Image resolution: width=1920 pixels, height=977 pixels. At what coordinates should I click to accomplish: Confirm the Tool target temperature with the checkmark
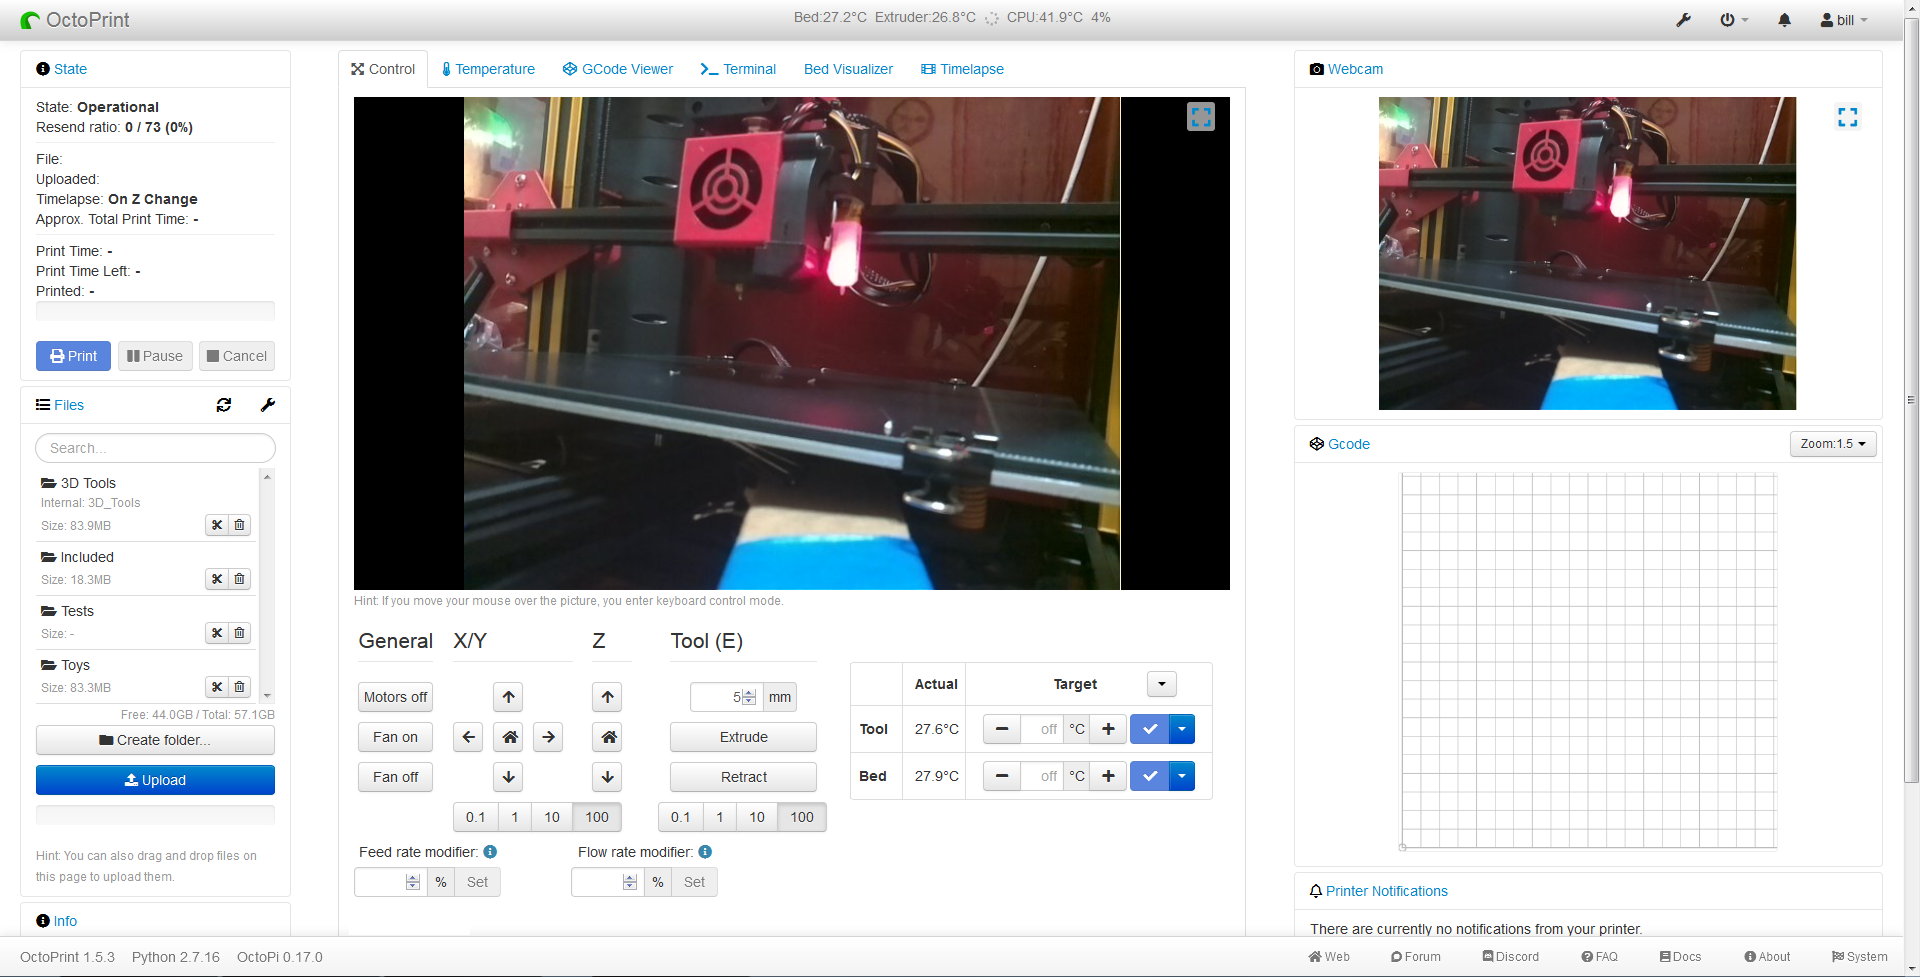point(1149,729)
